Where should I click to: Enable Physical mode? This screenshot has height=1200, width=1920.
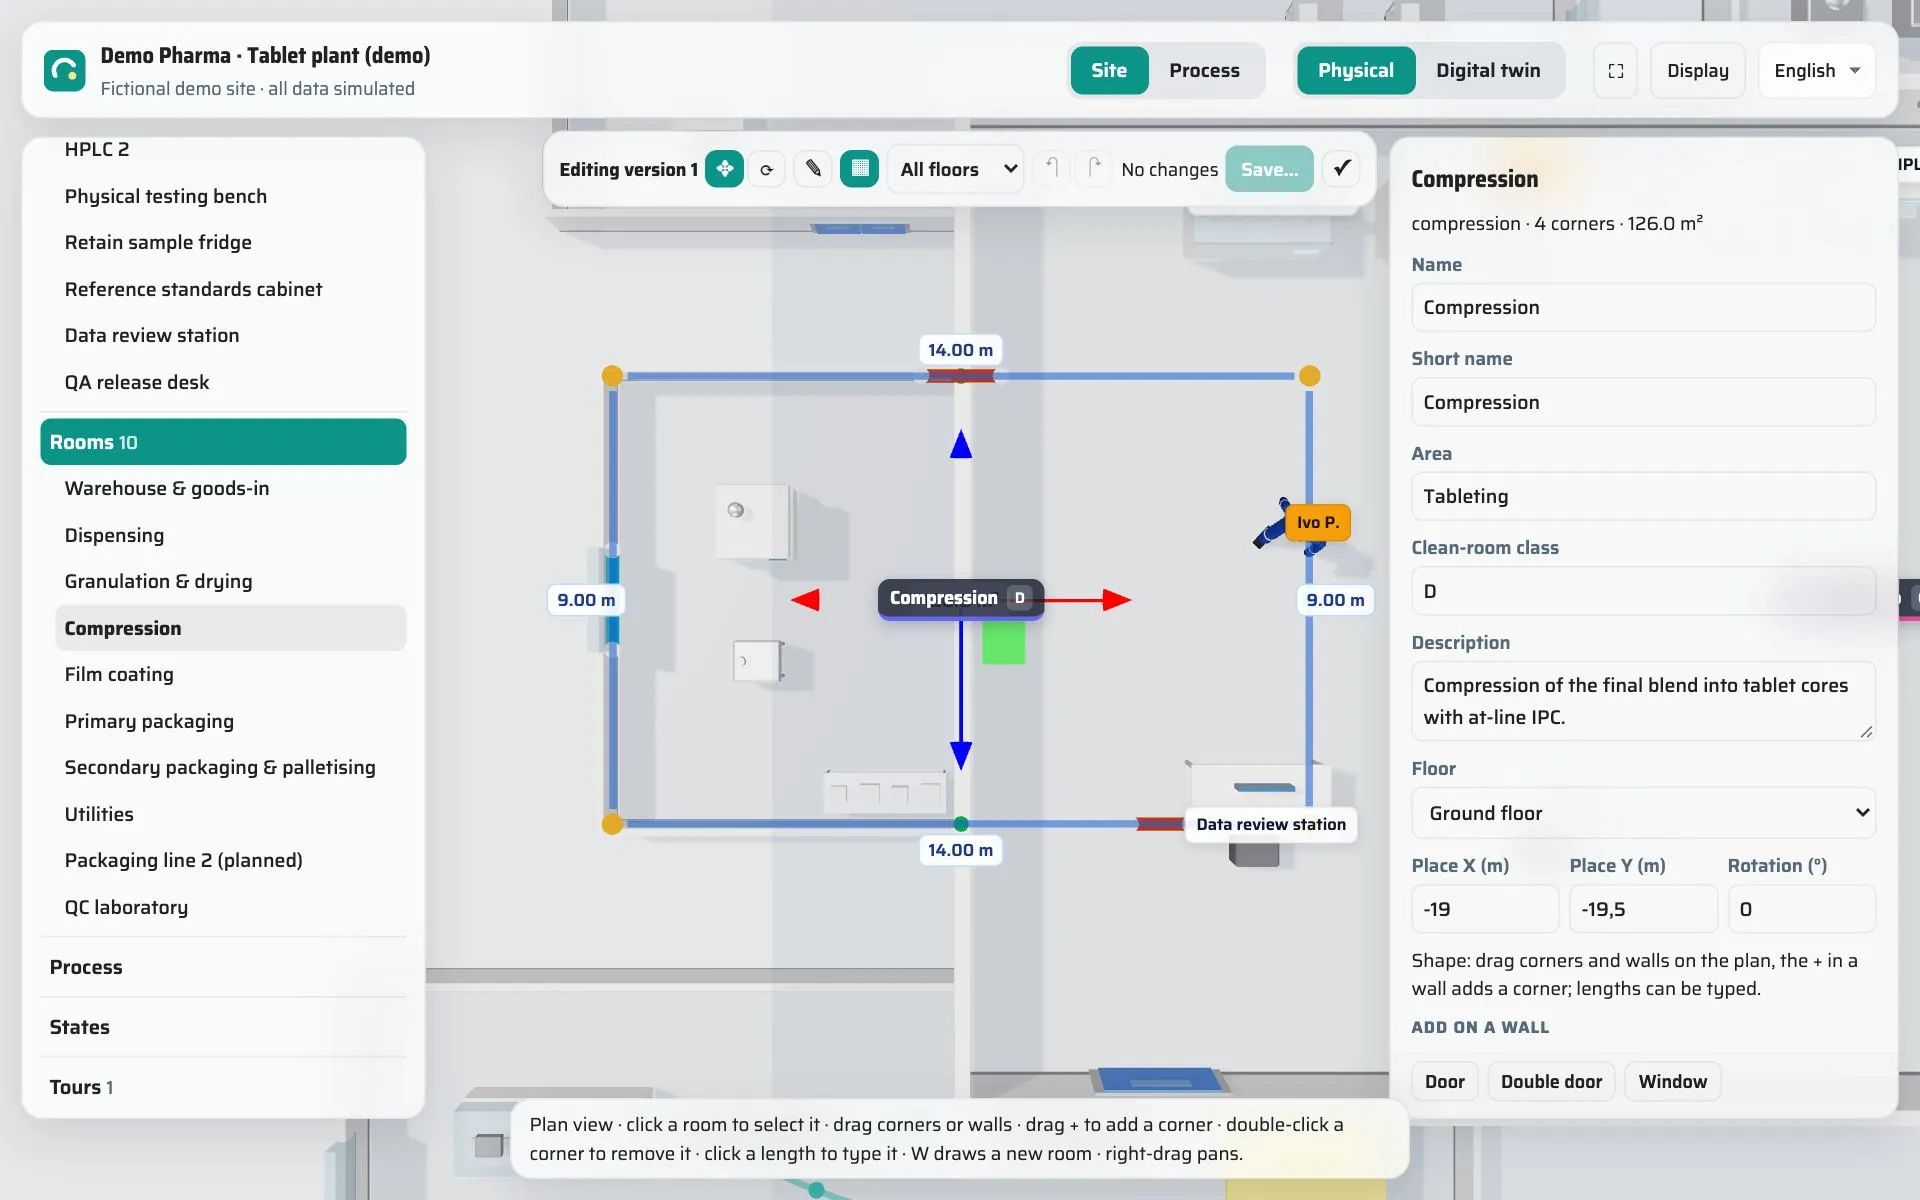click(1355, 70)
